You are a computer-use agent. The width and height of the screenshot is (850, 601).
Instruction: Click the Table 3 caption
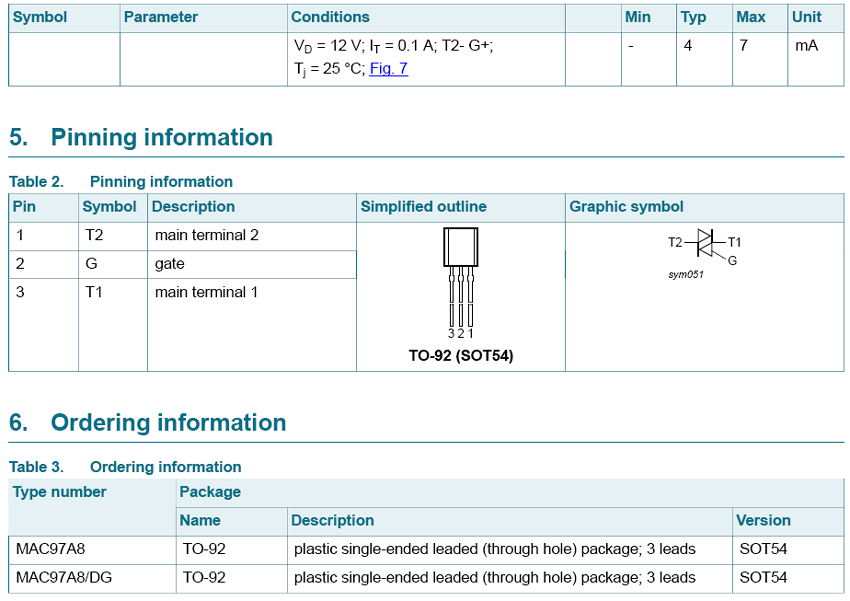coord(125,467)
